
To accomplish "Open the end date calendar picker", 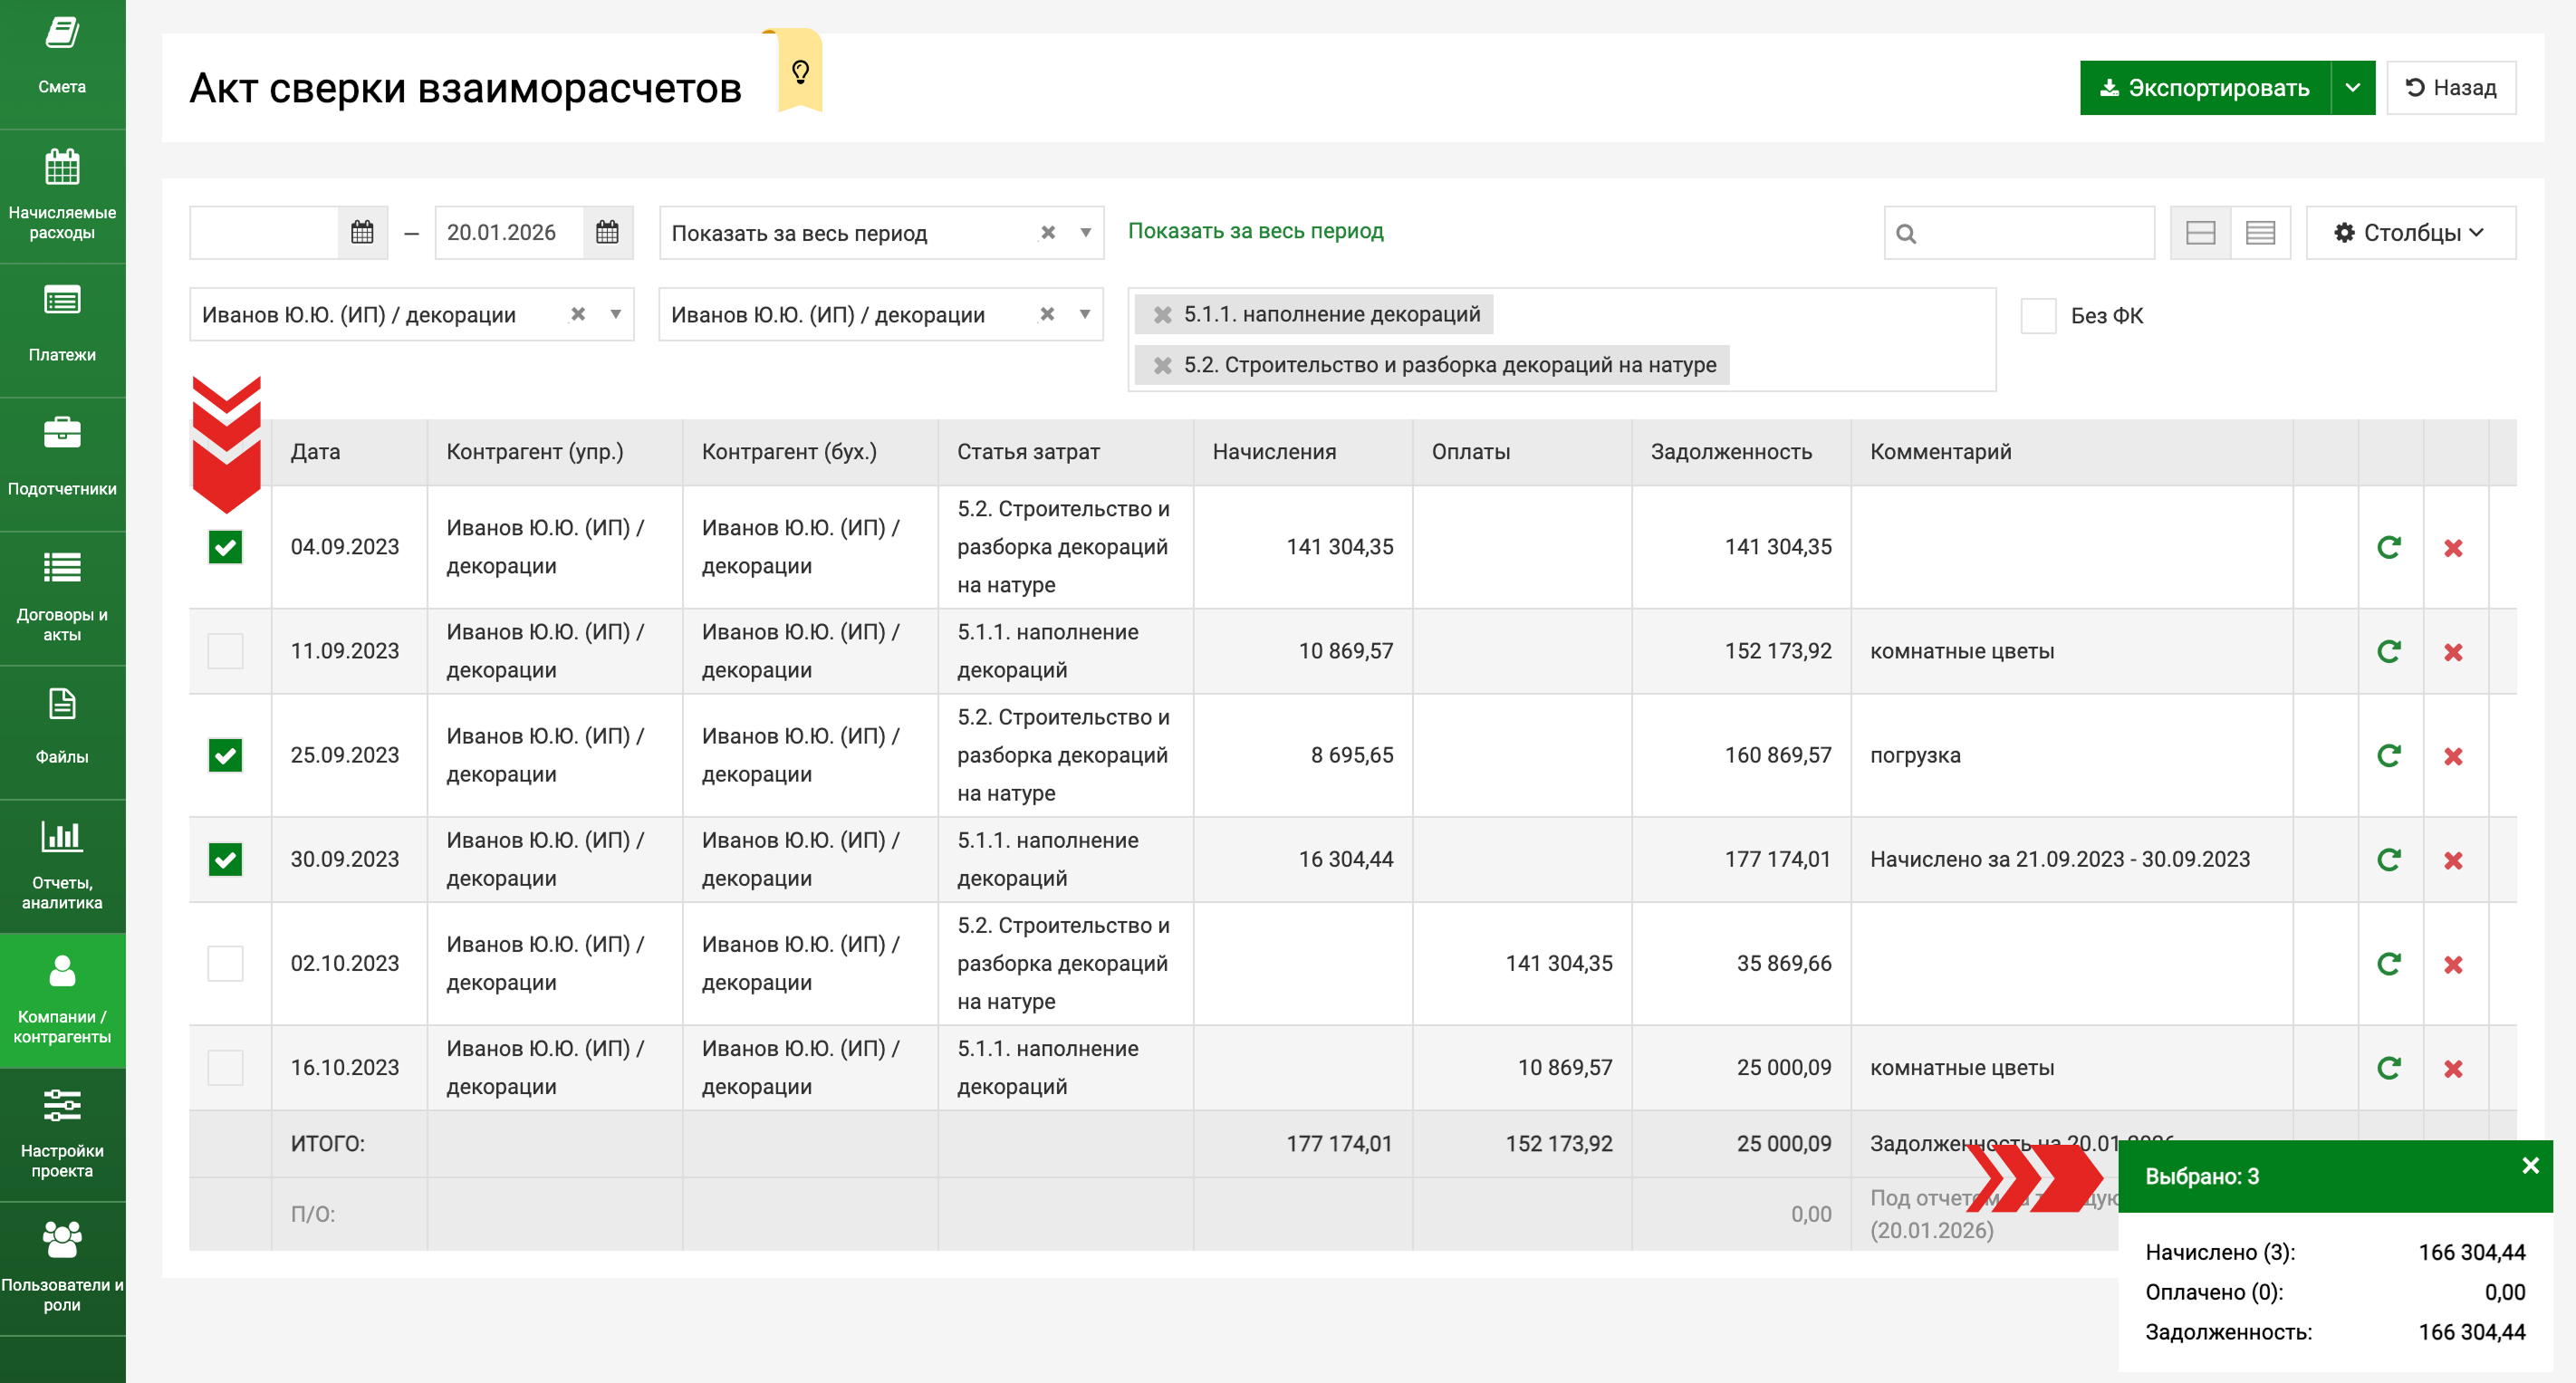I will (607, 233).
